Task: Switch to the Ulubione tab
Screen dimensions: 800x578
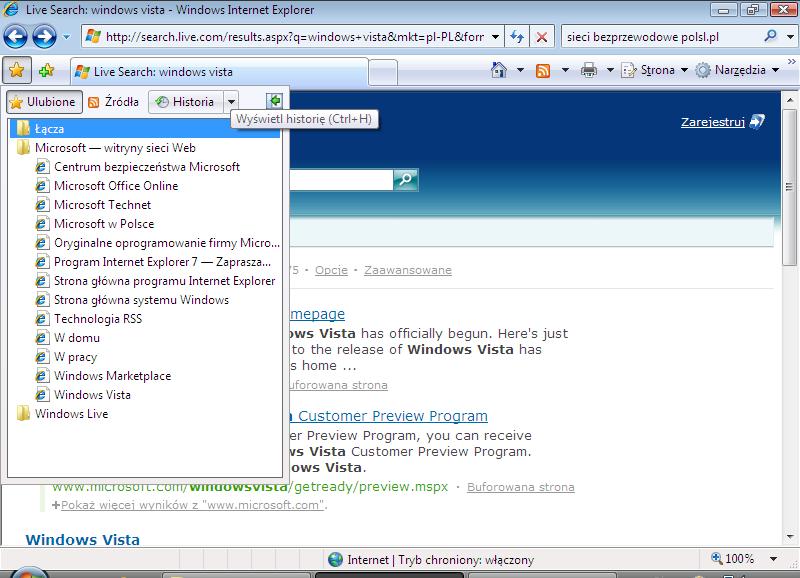Action: pyautogui.click(x=44, y=102)
